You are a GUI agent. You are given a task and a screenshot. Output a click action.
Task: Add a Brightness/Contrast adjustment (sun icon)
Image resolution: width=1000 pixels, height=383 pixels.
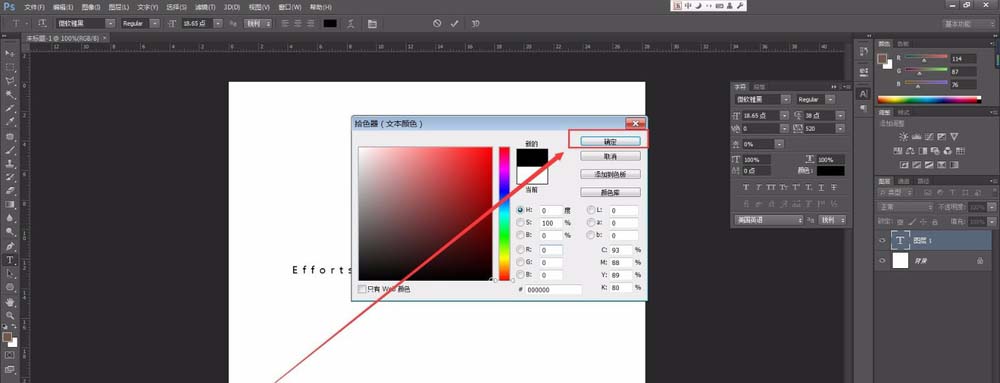pyautogui.click(x=904, y=136)
